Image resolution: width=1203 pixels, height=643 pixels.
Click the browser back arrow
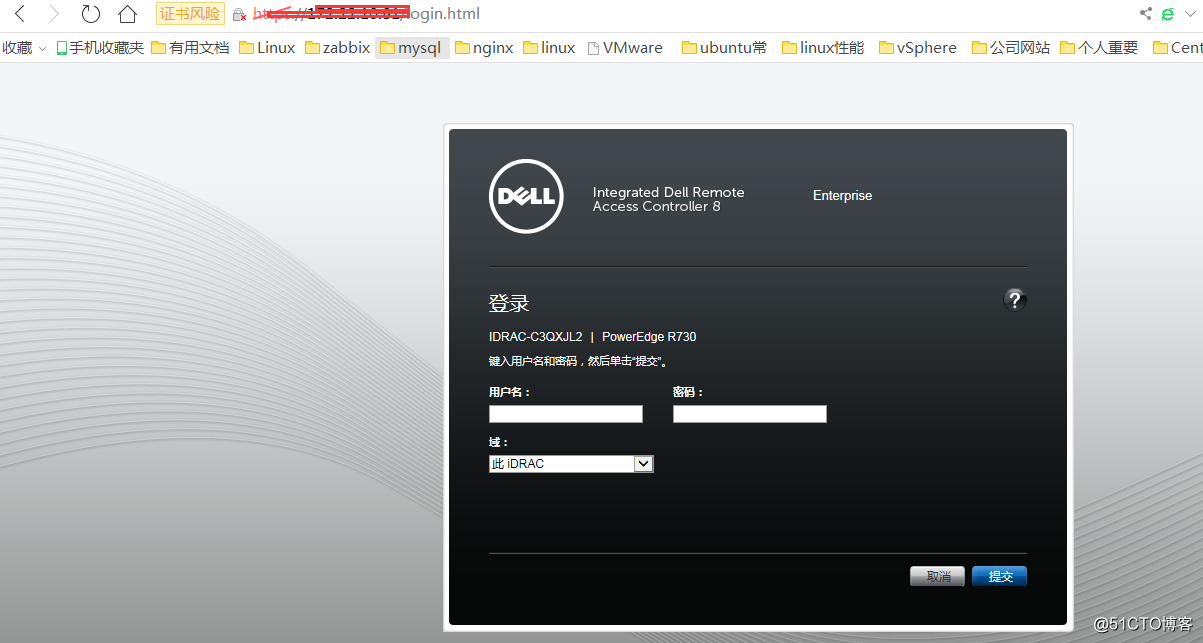(20, 14)
